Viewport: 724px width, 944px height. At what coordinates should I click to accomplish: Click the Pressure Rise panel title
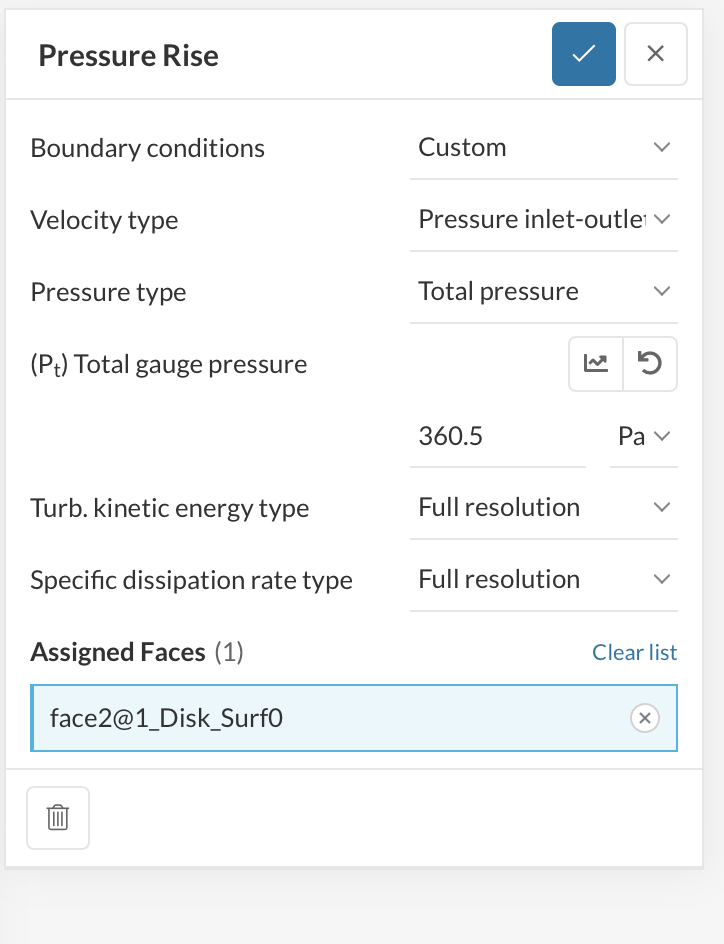(x=128, y=55)
